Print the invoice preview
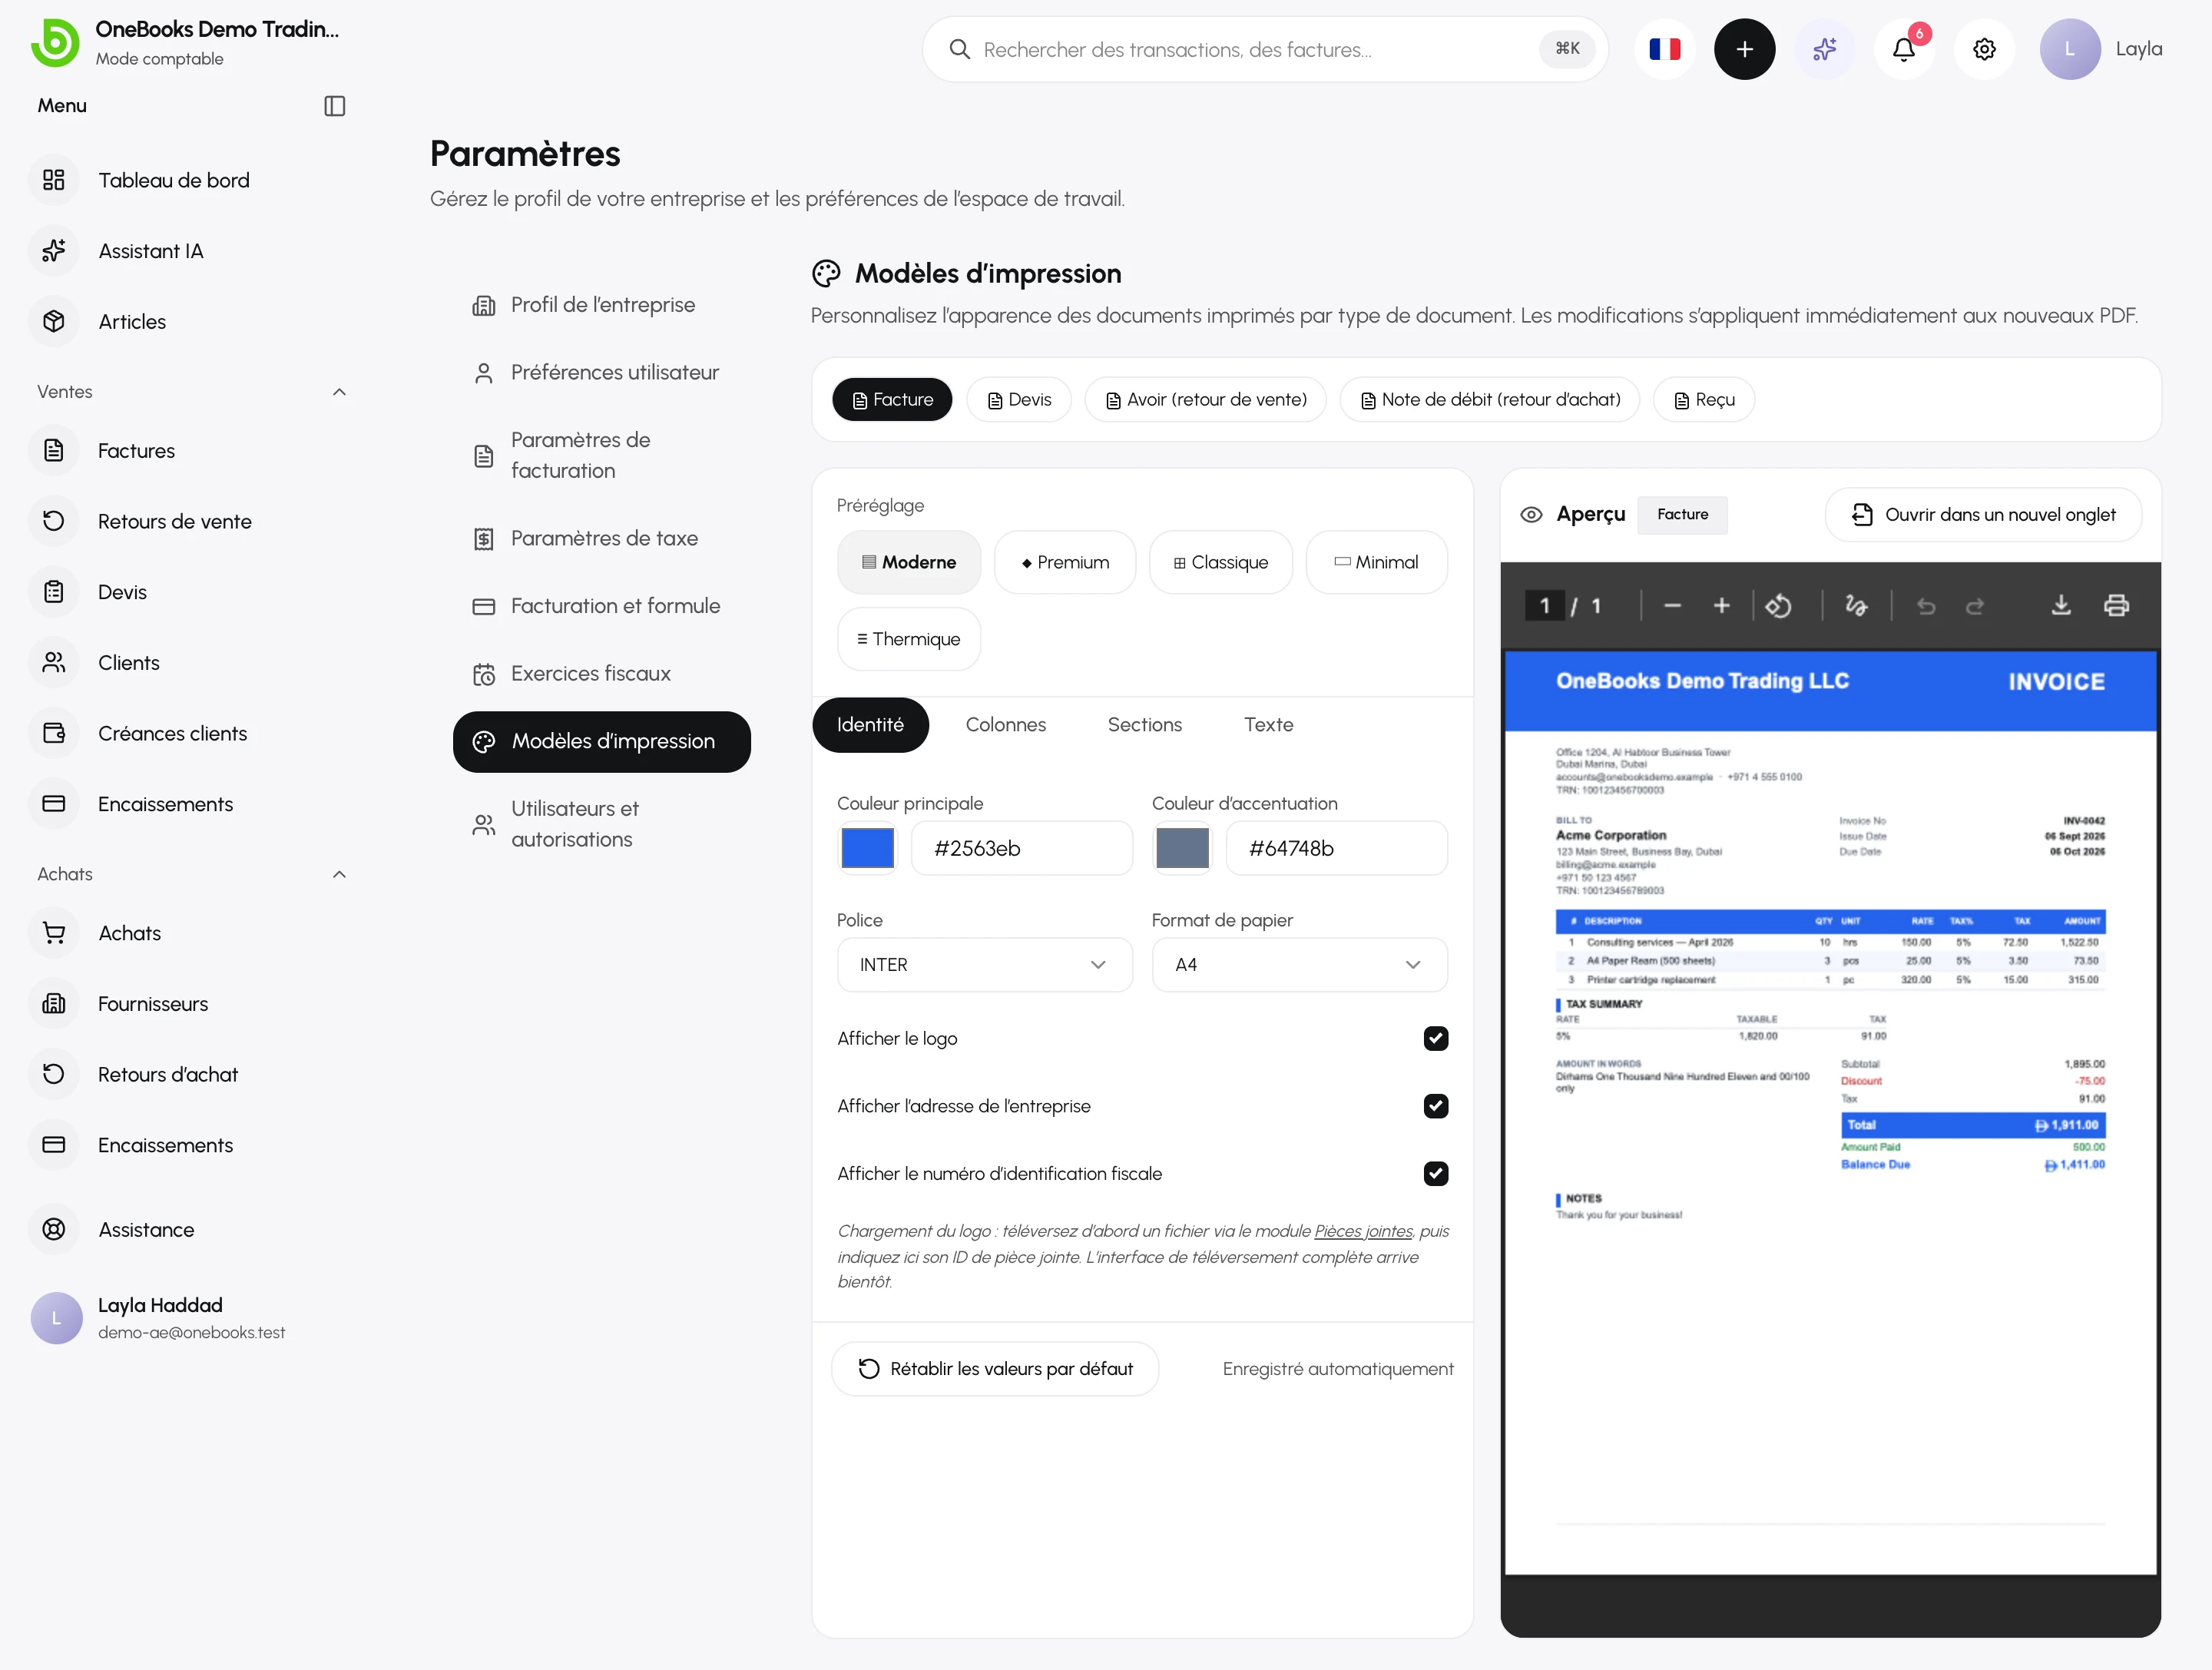The height and width of the screenshot is (1670, 2212). tap(2117, 605)
